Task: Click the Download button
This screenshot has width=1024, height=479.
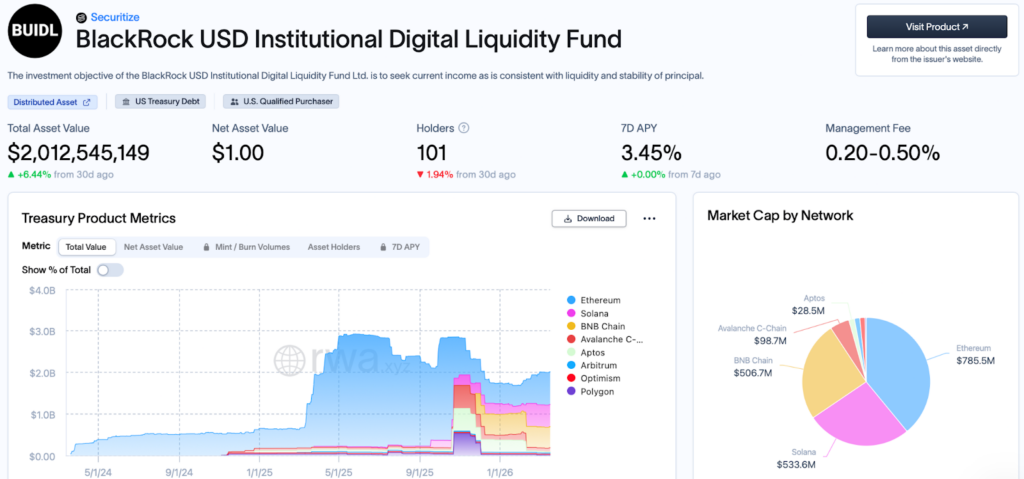Action: 589,218
